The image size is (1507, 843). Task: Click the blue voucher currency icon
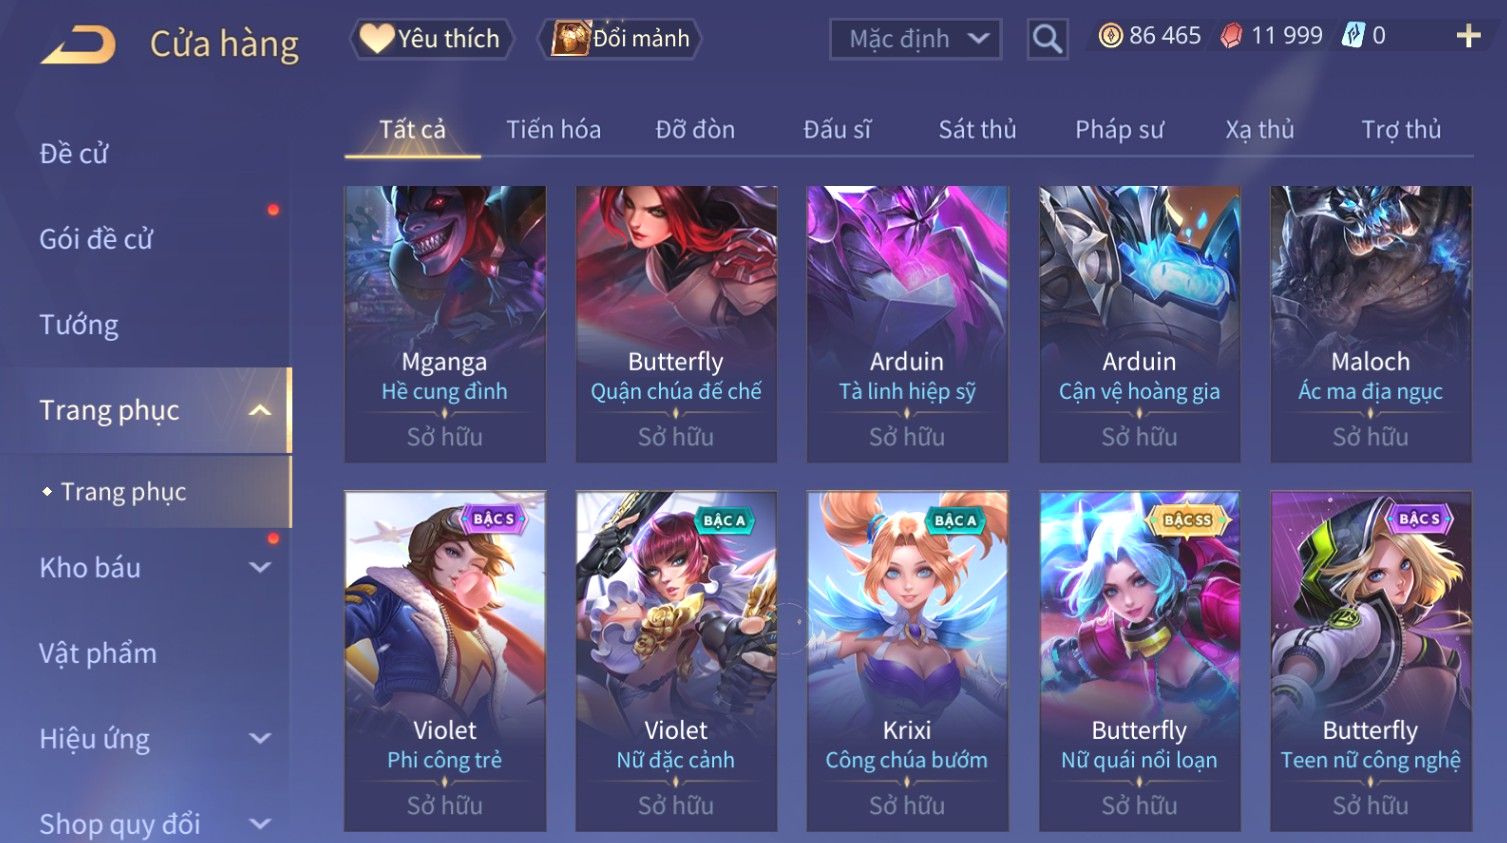point(1353,36)
